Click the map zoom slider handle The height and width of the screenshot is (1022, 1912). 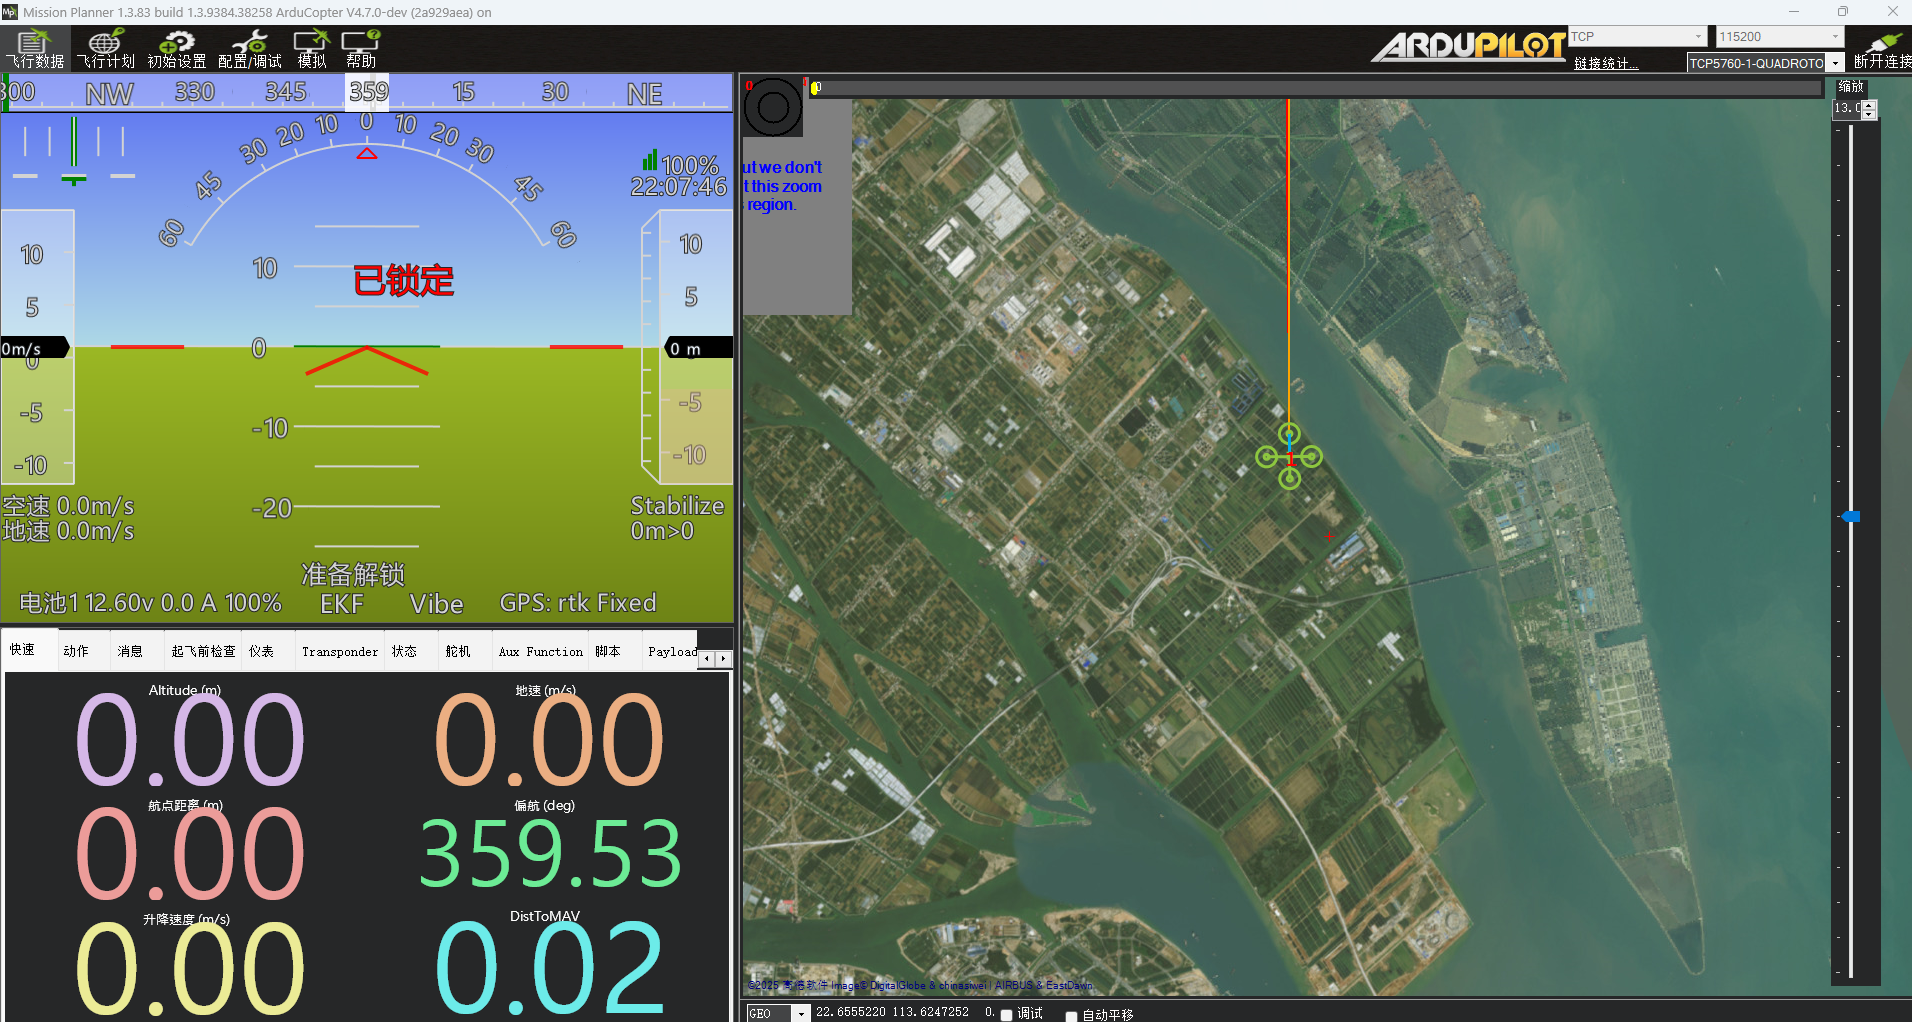[1851, 517]
